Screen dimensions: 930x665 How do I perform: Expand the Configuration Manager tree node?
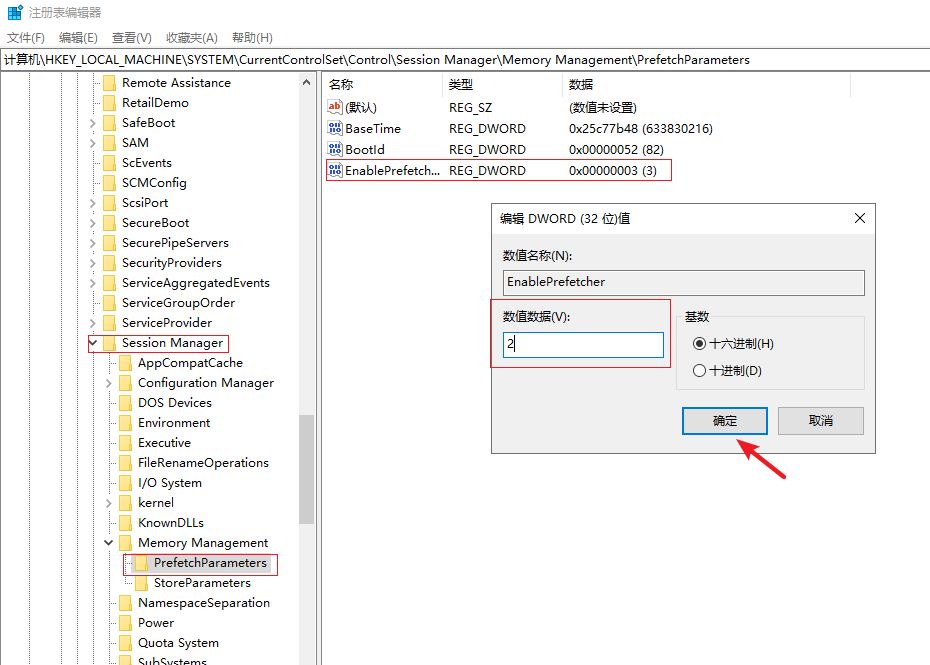109,383
